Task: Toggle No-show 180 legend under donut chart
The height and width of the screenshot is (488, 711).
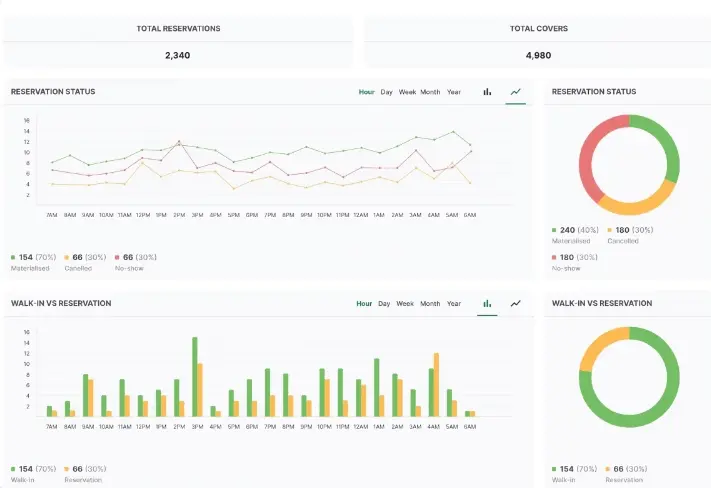Action: [x=575, y=262]
